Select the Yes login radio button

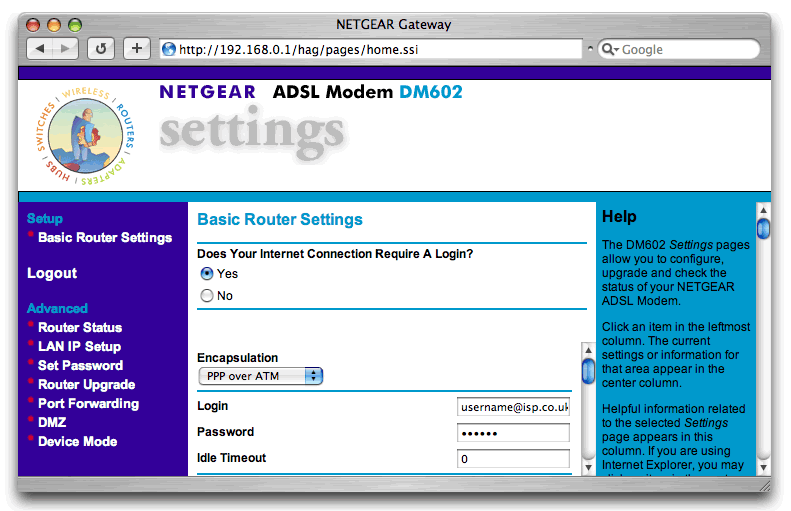coord(207,273)
